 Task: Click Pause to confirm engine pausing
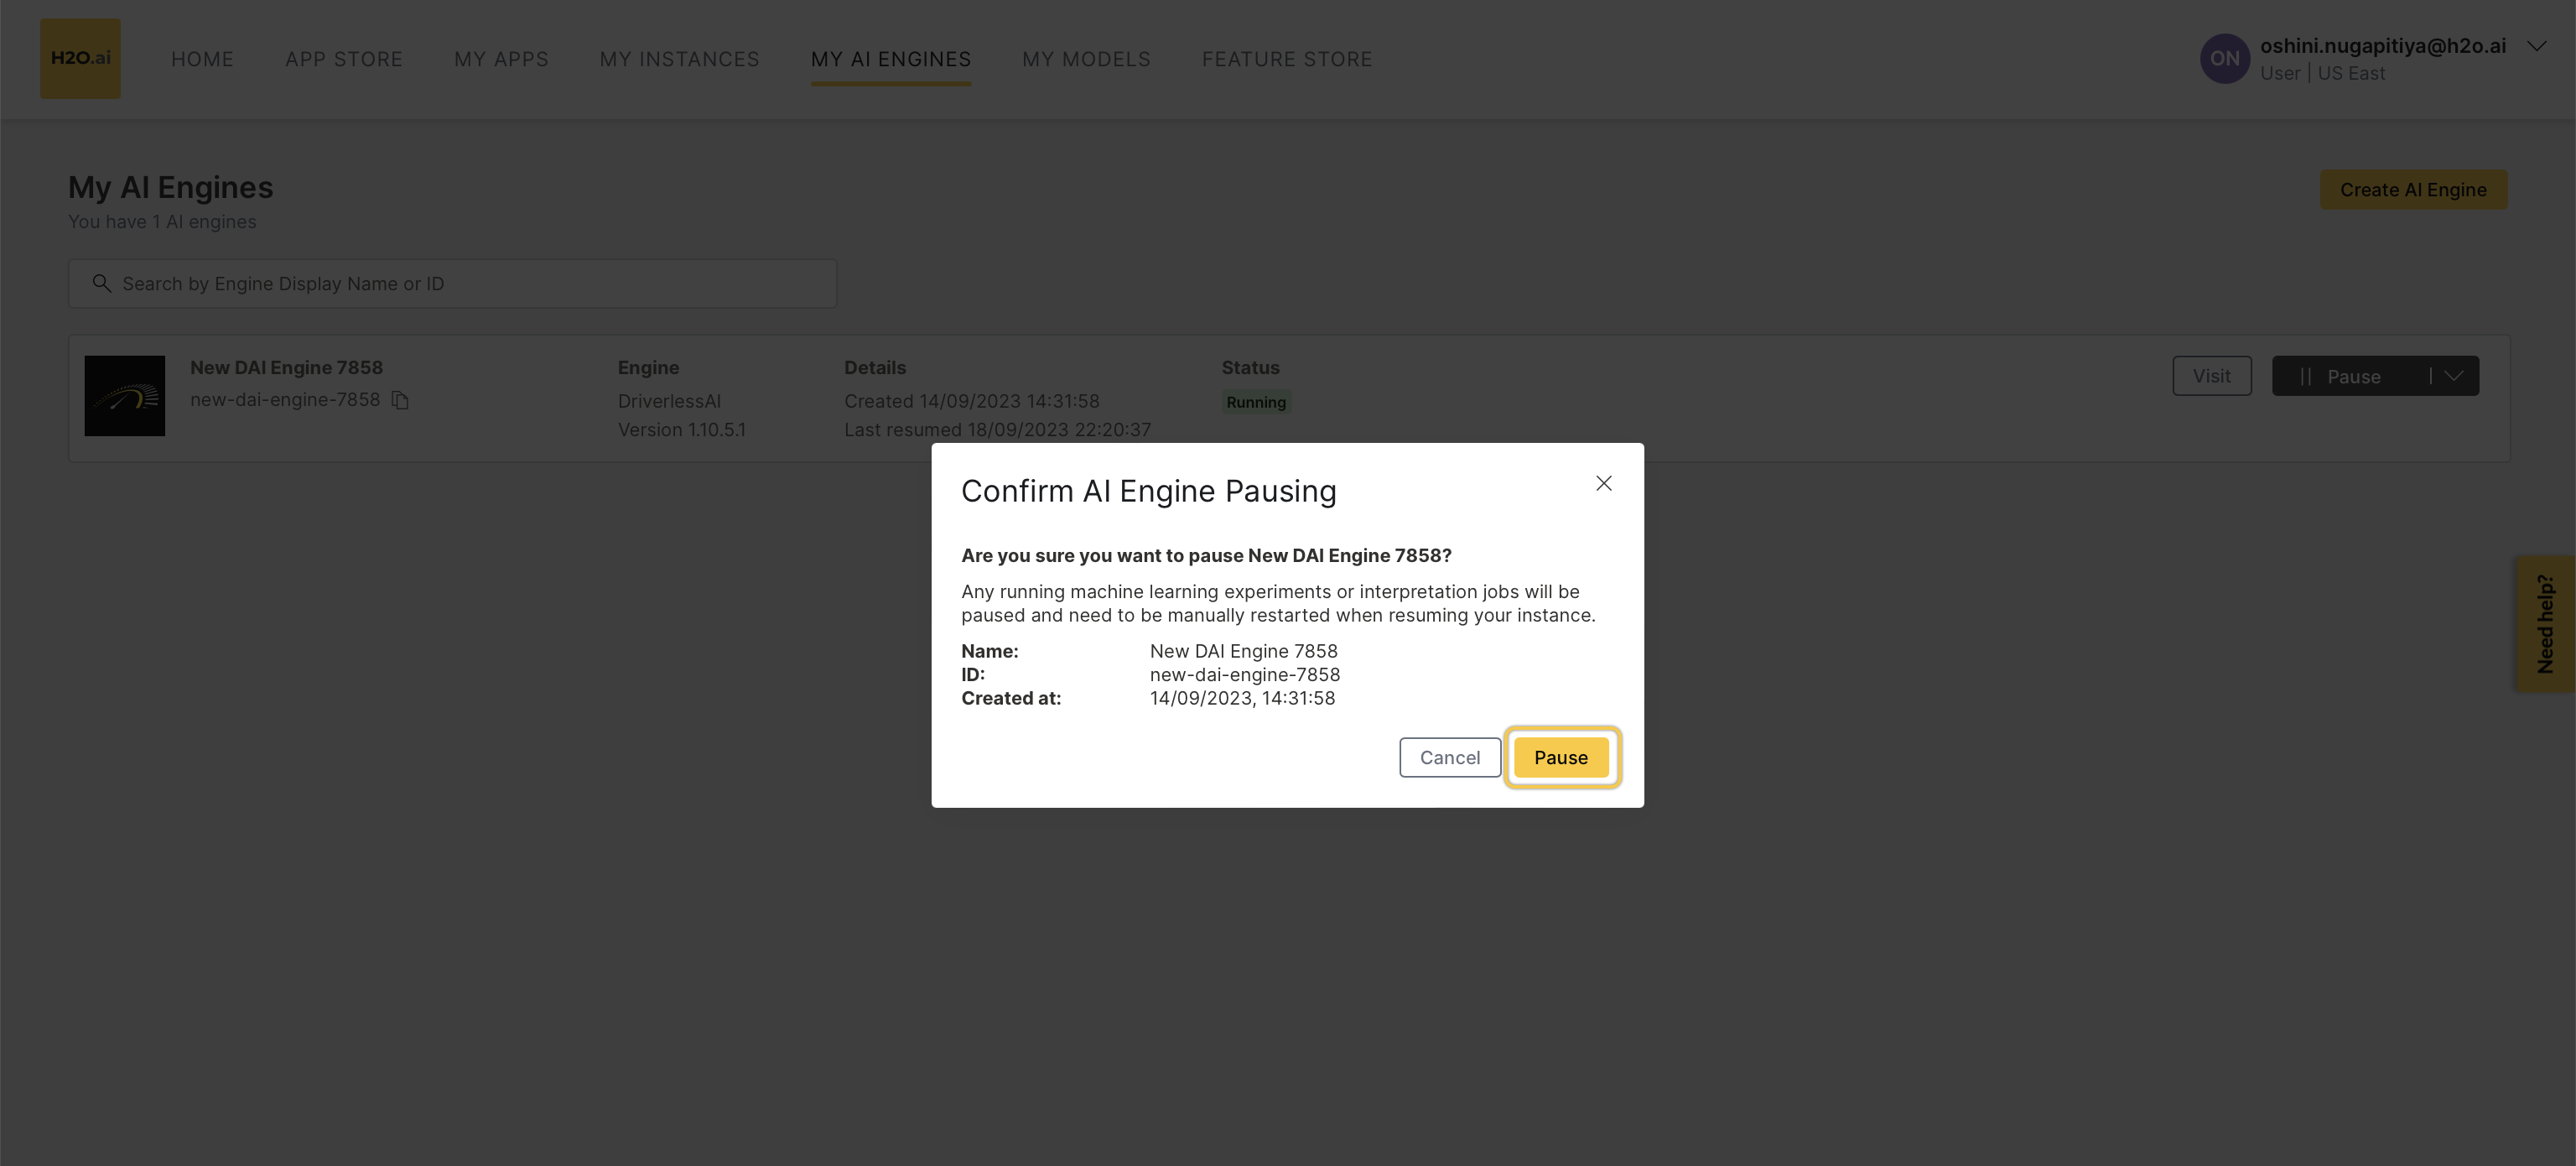point(1561,757)
